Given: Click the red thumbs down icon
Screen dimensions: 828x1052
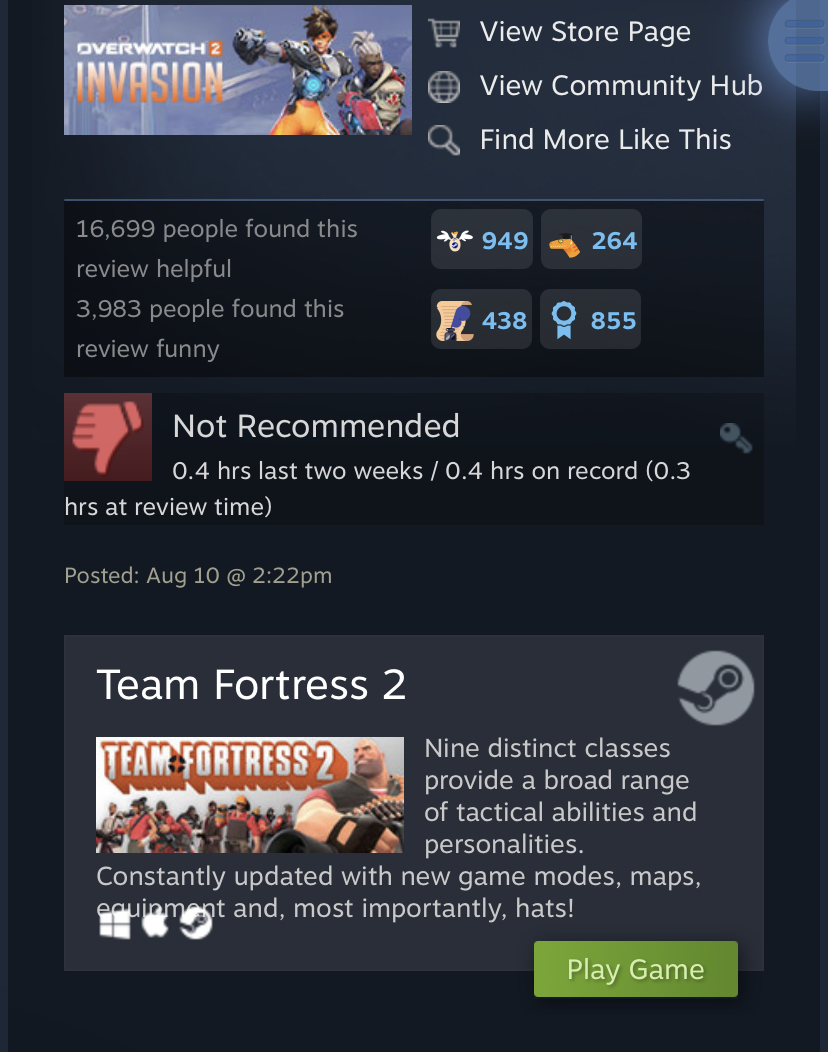Looking at the screenshot, I should pos(108,437).
